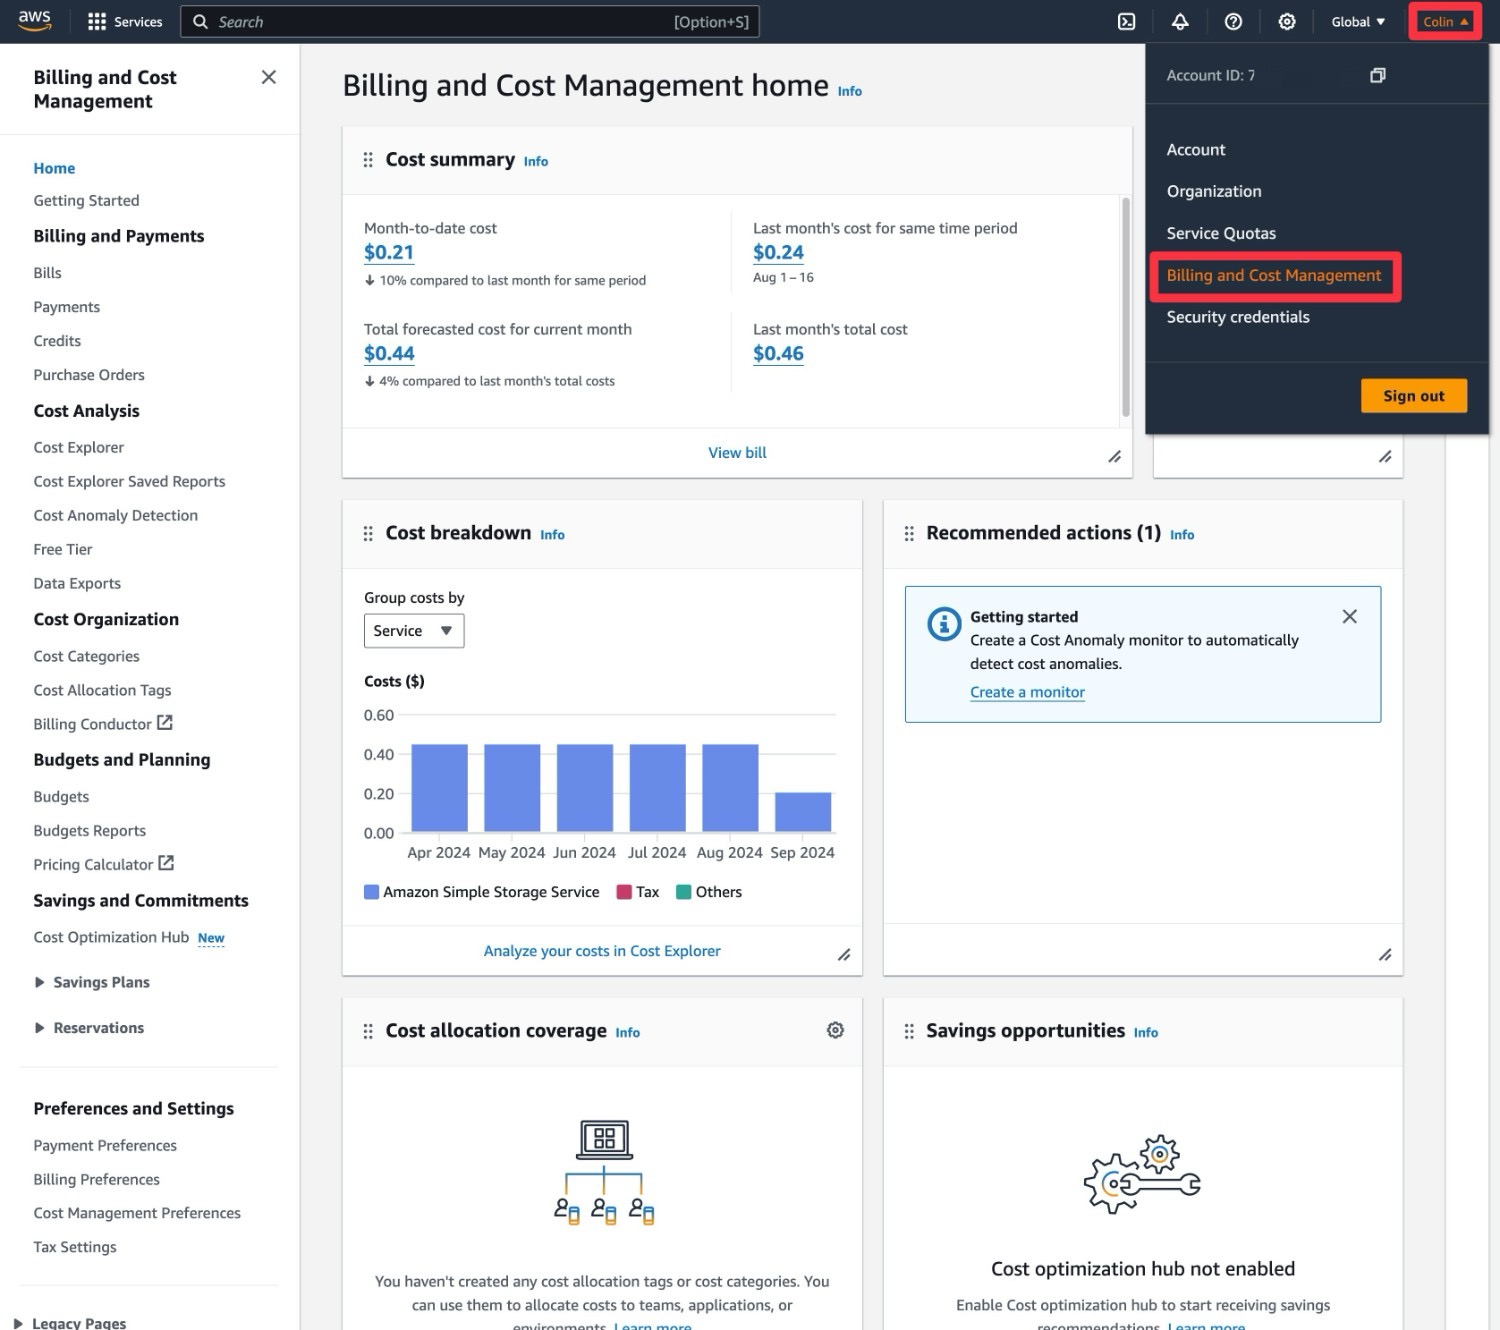The width and height of the screenshot is (1500, 1330).
Task: Select Billing and Cost Management menu entry
Action: tap(1274, 276)
